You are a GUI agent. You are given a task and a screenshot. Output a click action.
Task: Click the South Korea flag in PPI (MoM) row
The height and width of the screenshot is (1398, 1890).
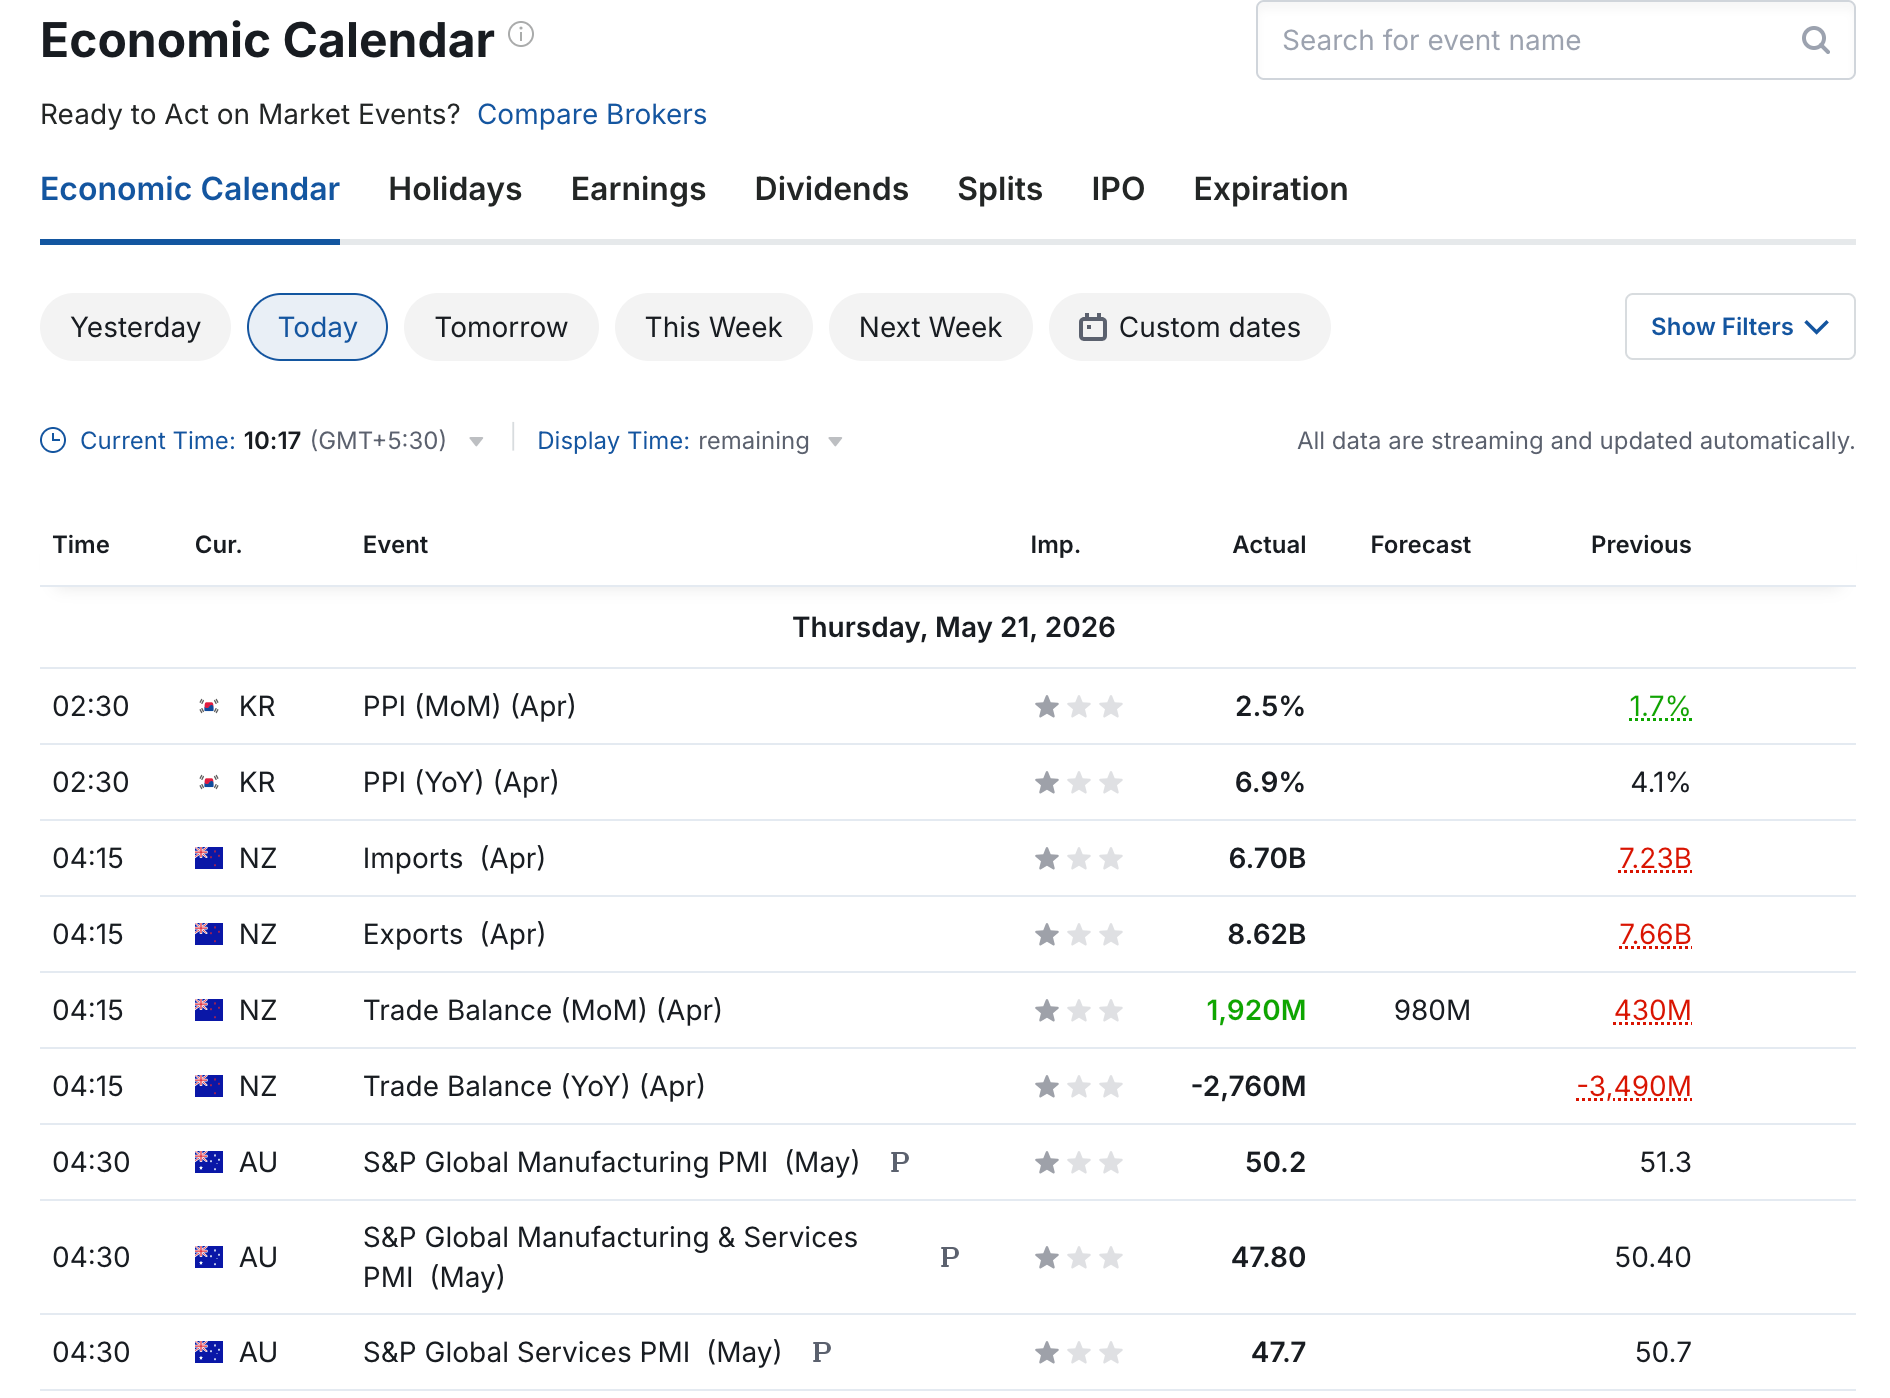209,706
